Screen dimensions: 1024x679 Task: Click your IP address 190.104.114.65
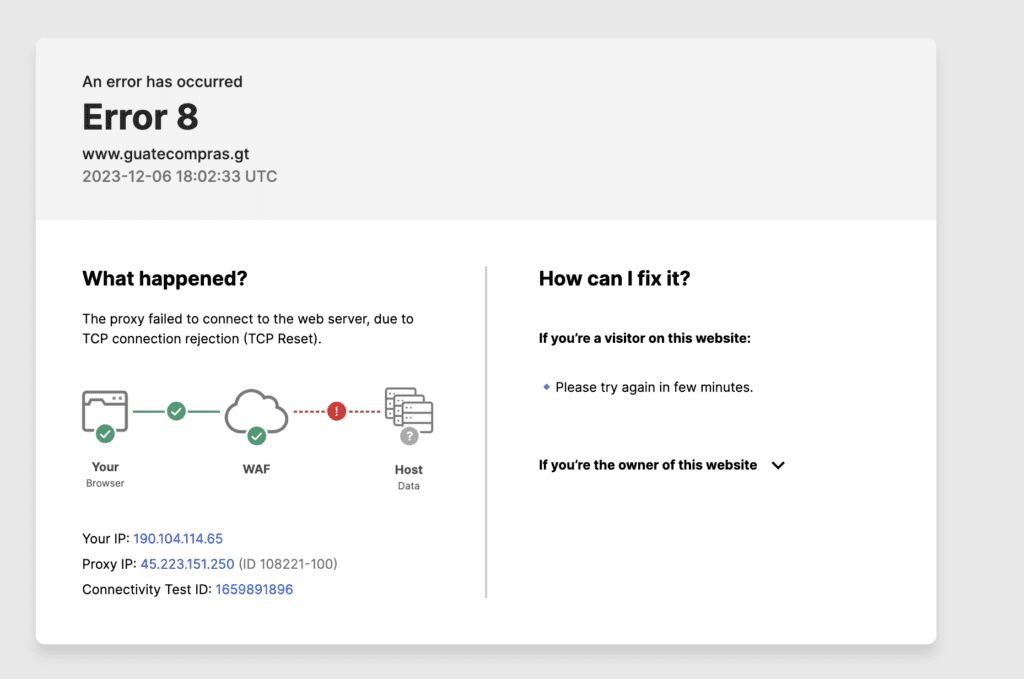pos(178,539)
